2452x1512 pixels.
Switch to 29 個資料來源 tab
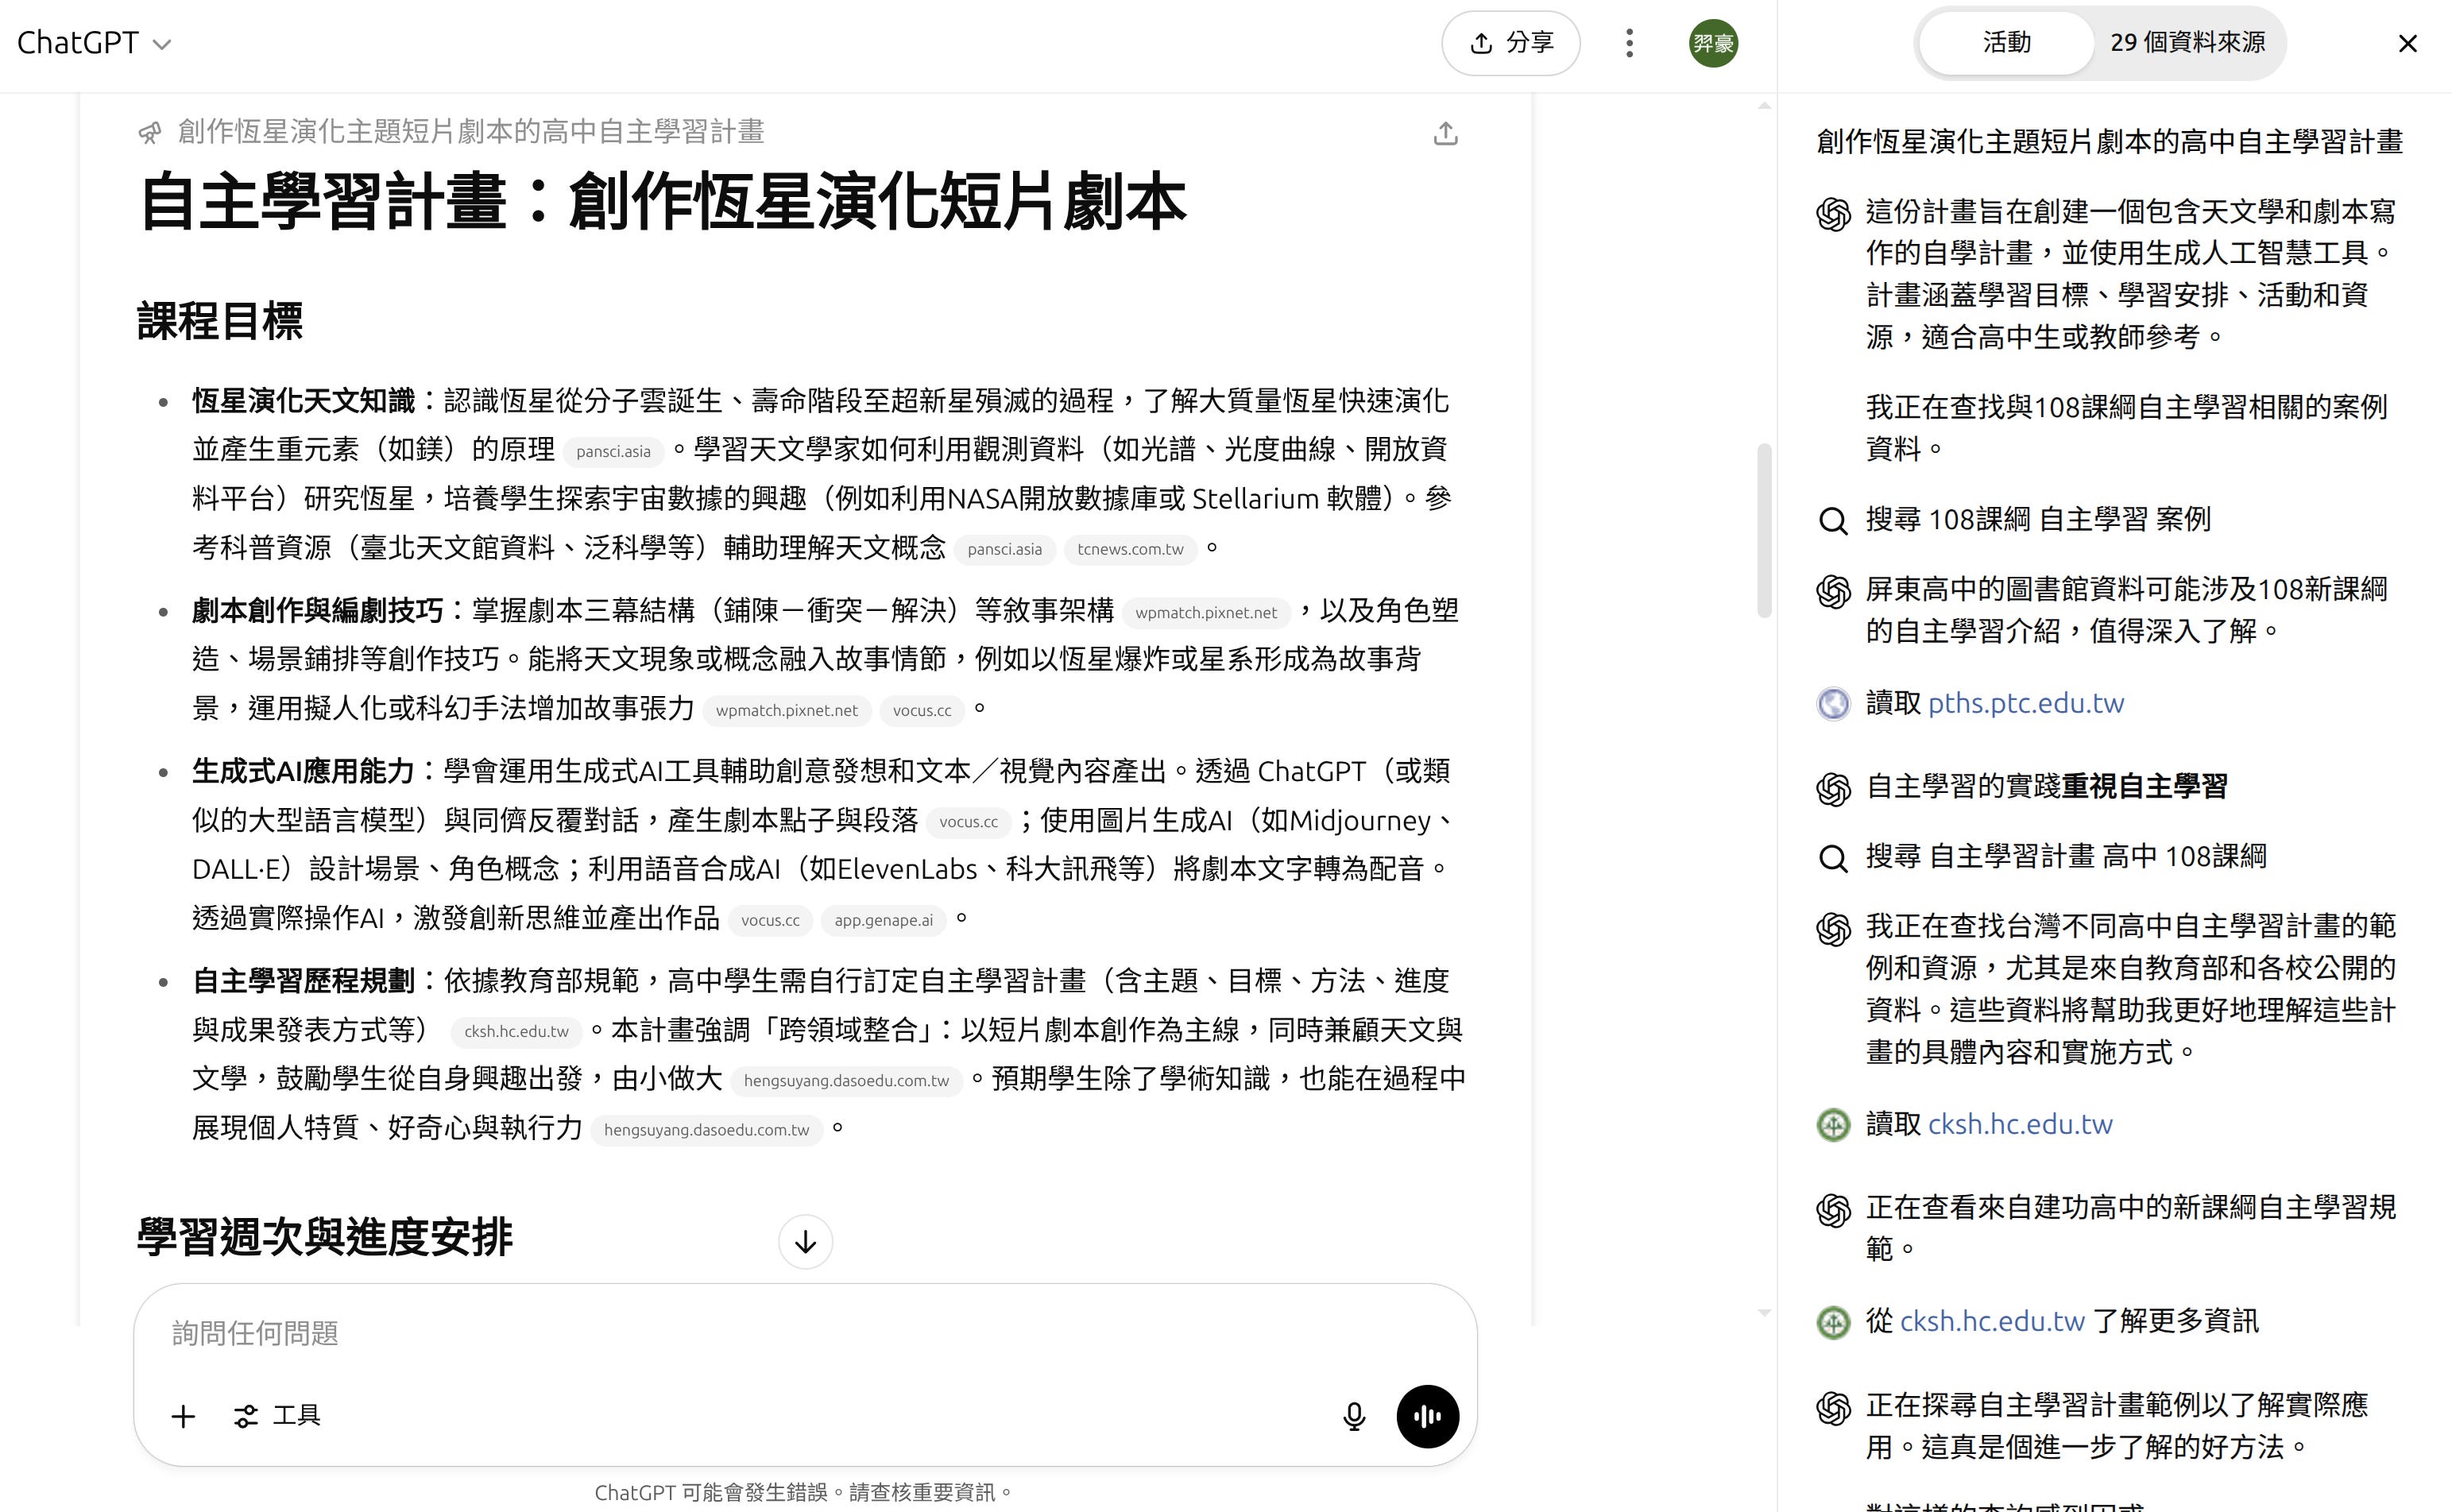coord(2187,42)
